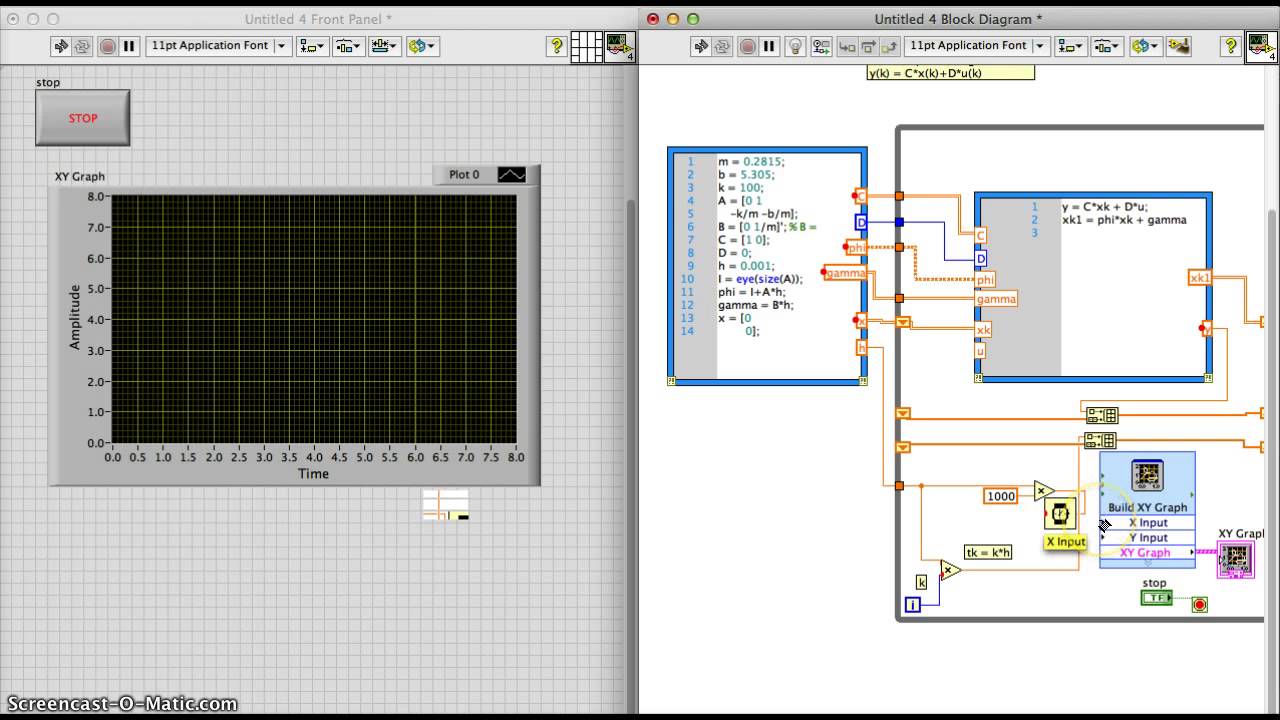Click the XY Graph indicator terminal
This screenshot has height=720, width=1280.
point(1236,559)
